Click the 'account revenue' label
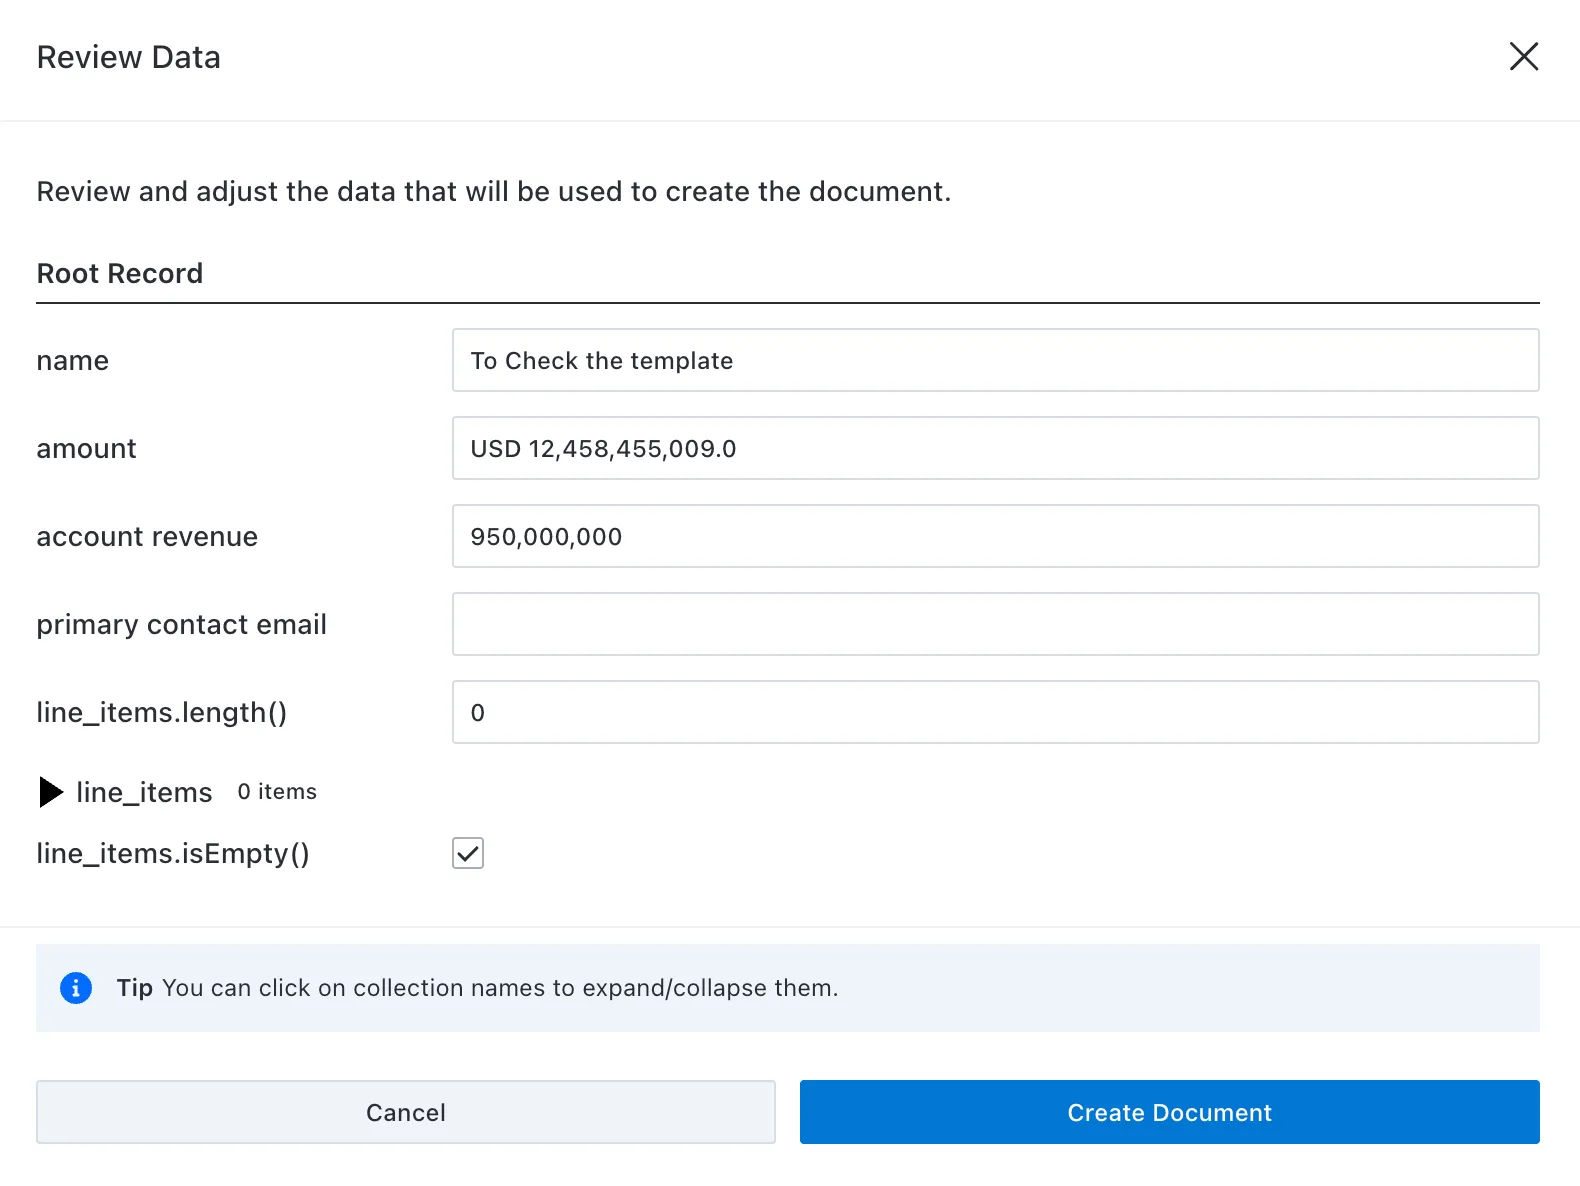This screenshot has height=1186, width=1580. 147,536
